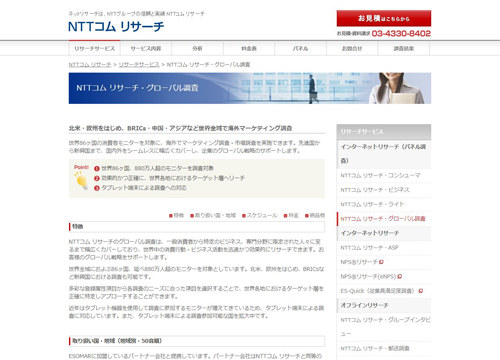Click numbered point 1 about 世界86ヶ国 monitors
The image size is (500, 360).
click(x=154, y=168)
